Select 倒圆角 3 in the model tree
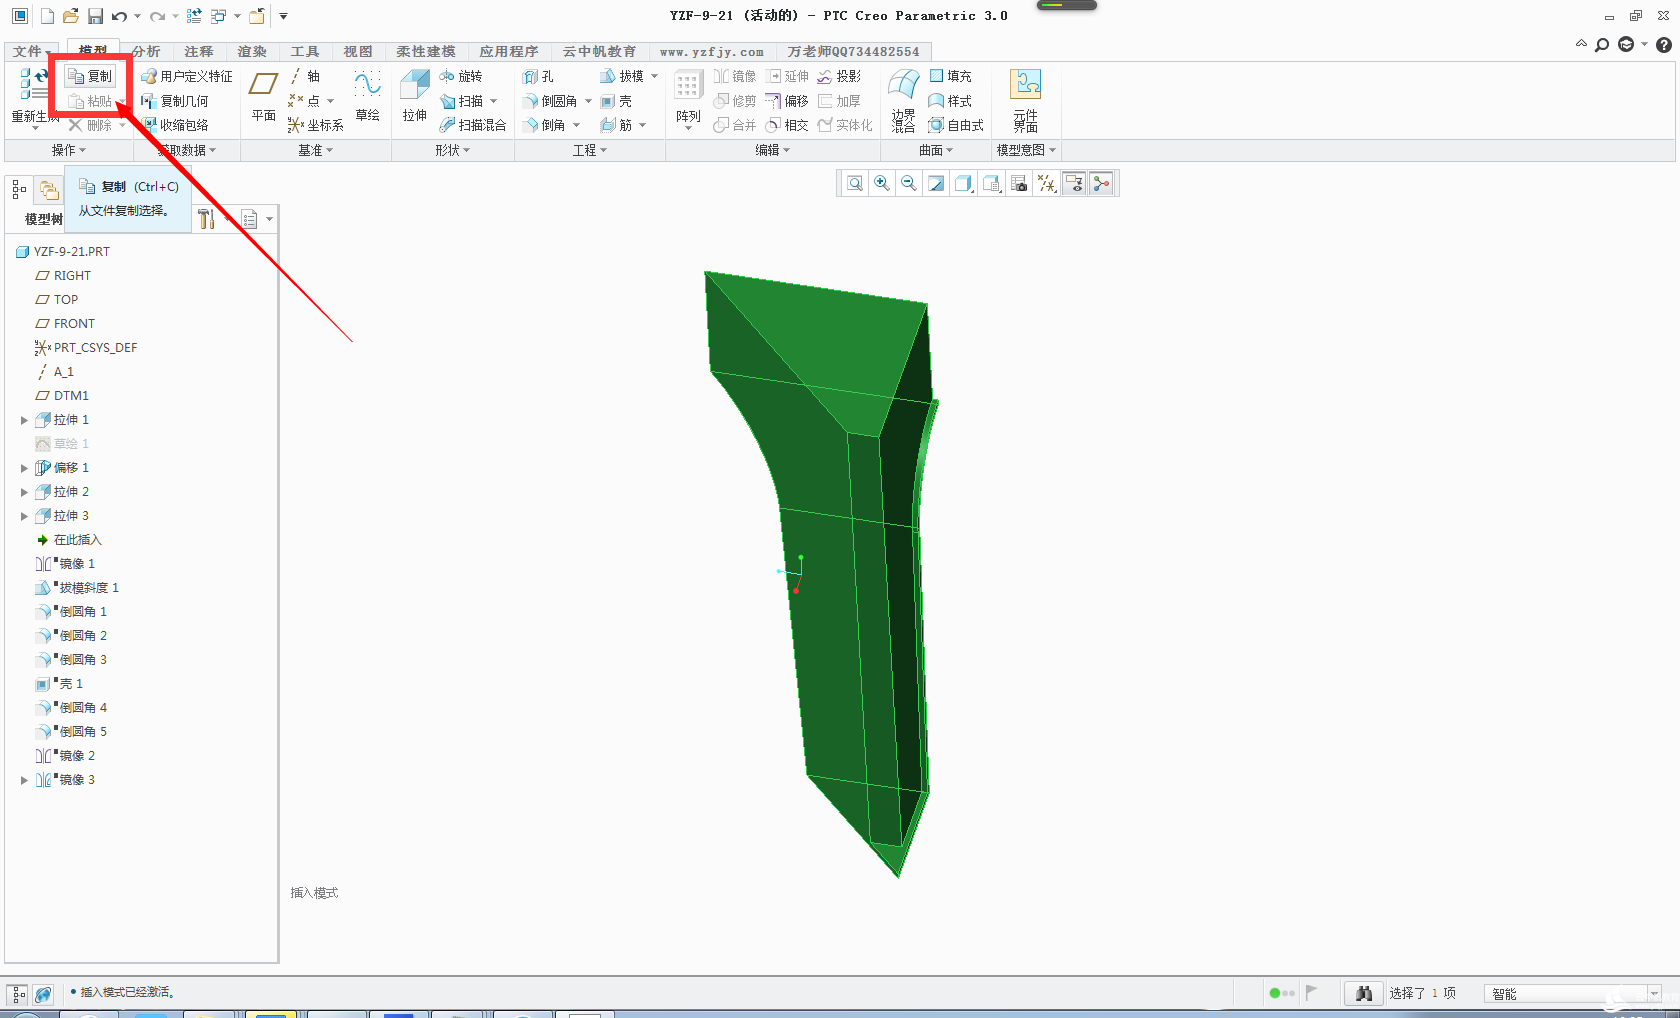This screenshot has height=1018, width=1680. (82, 660)
